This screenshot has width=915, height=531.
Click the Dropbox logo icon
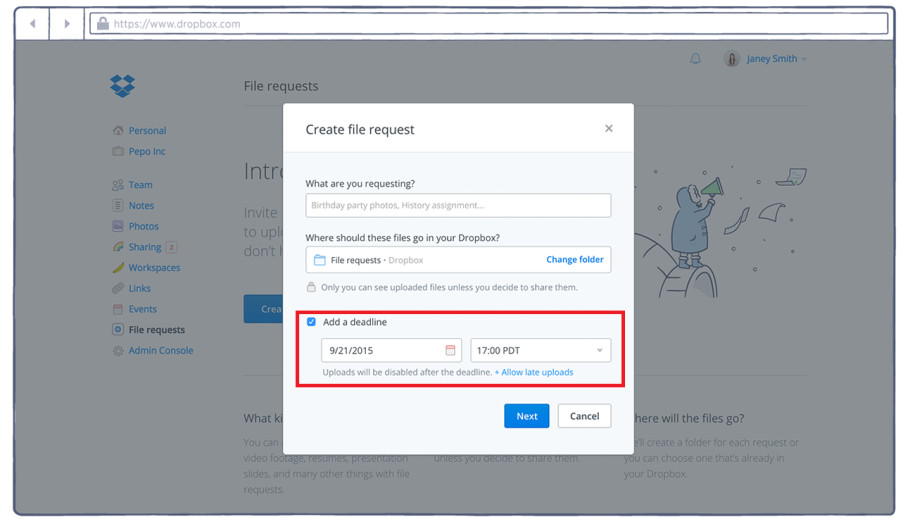tap(122, 86)
